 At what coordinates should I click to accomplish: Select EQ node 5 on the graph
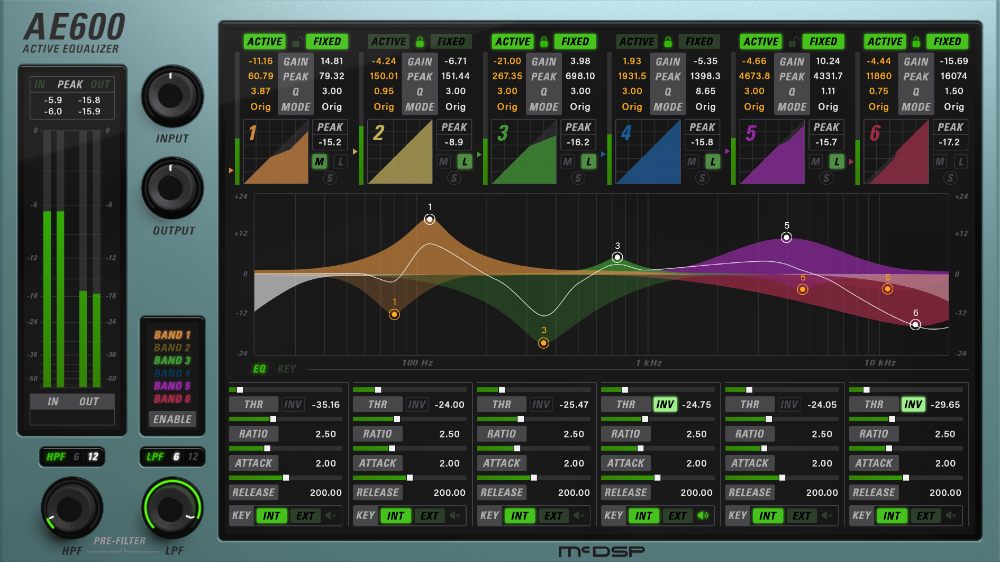(x=787, y=237)
